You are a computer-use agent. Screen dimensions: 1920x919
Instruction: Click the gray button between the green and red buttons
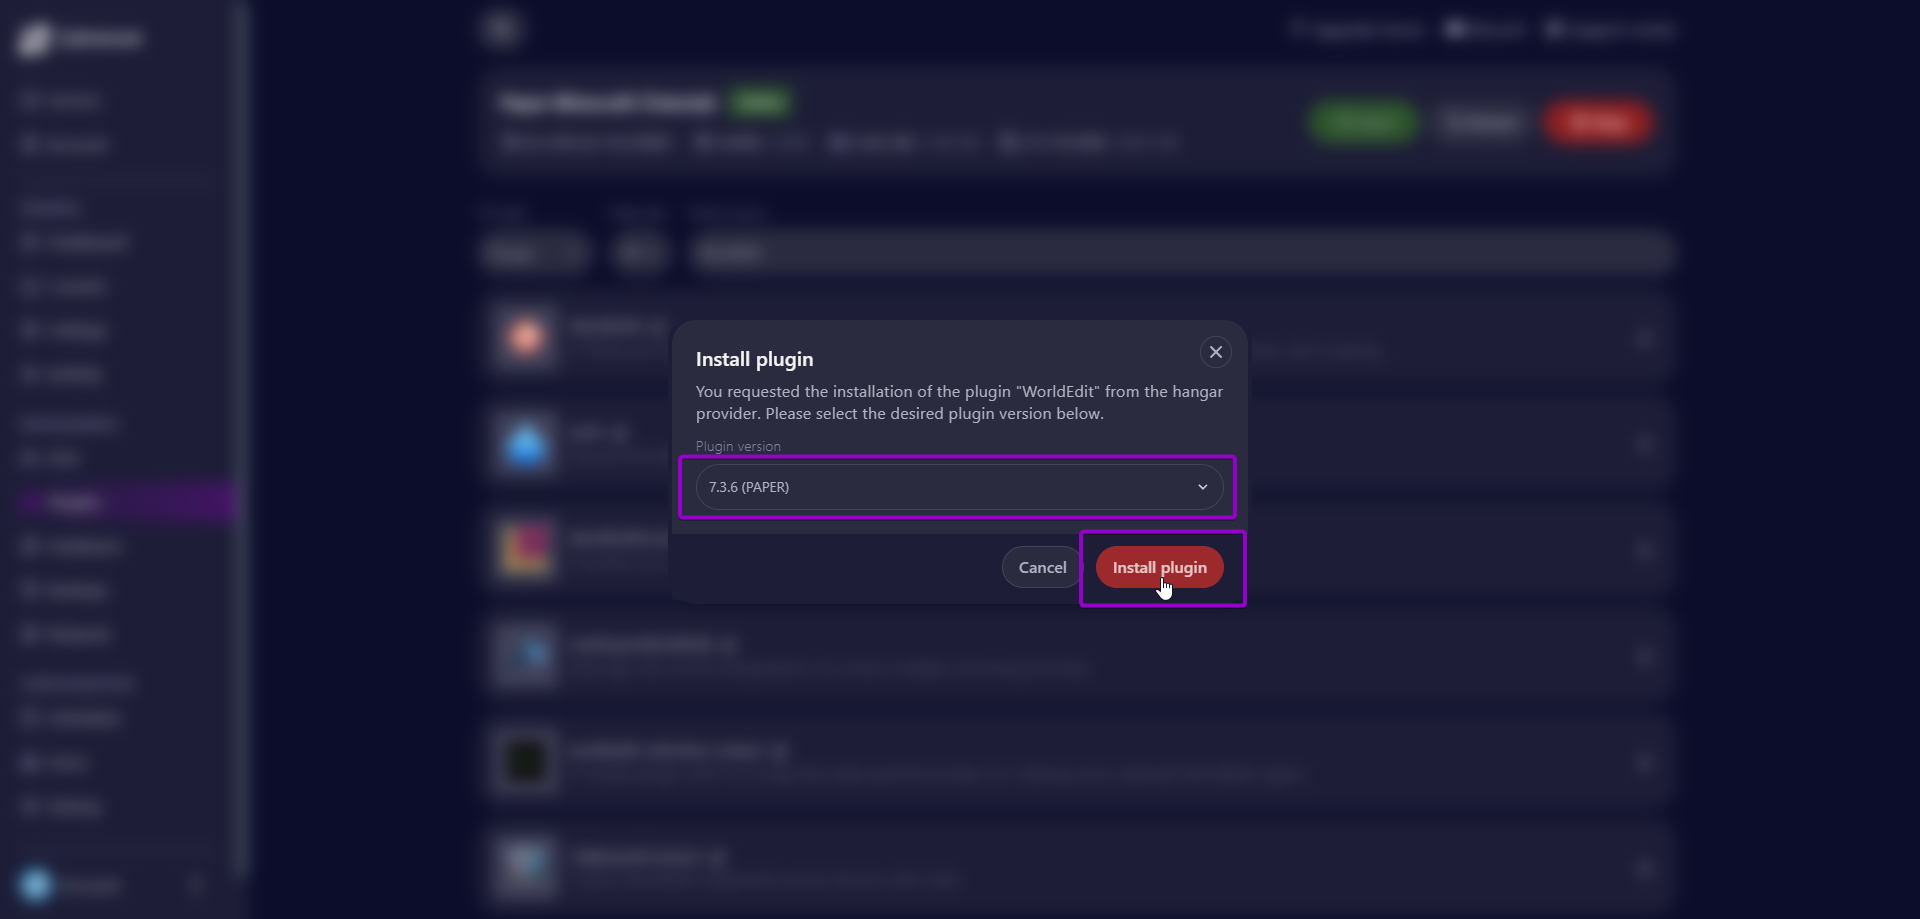click(1481, 122)
